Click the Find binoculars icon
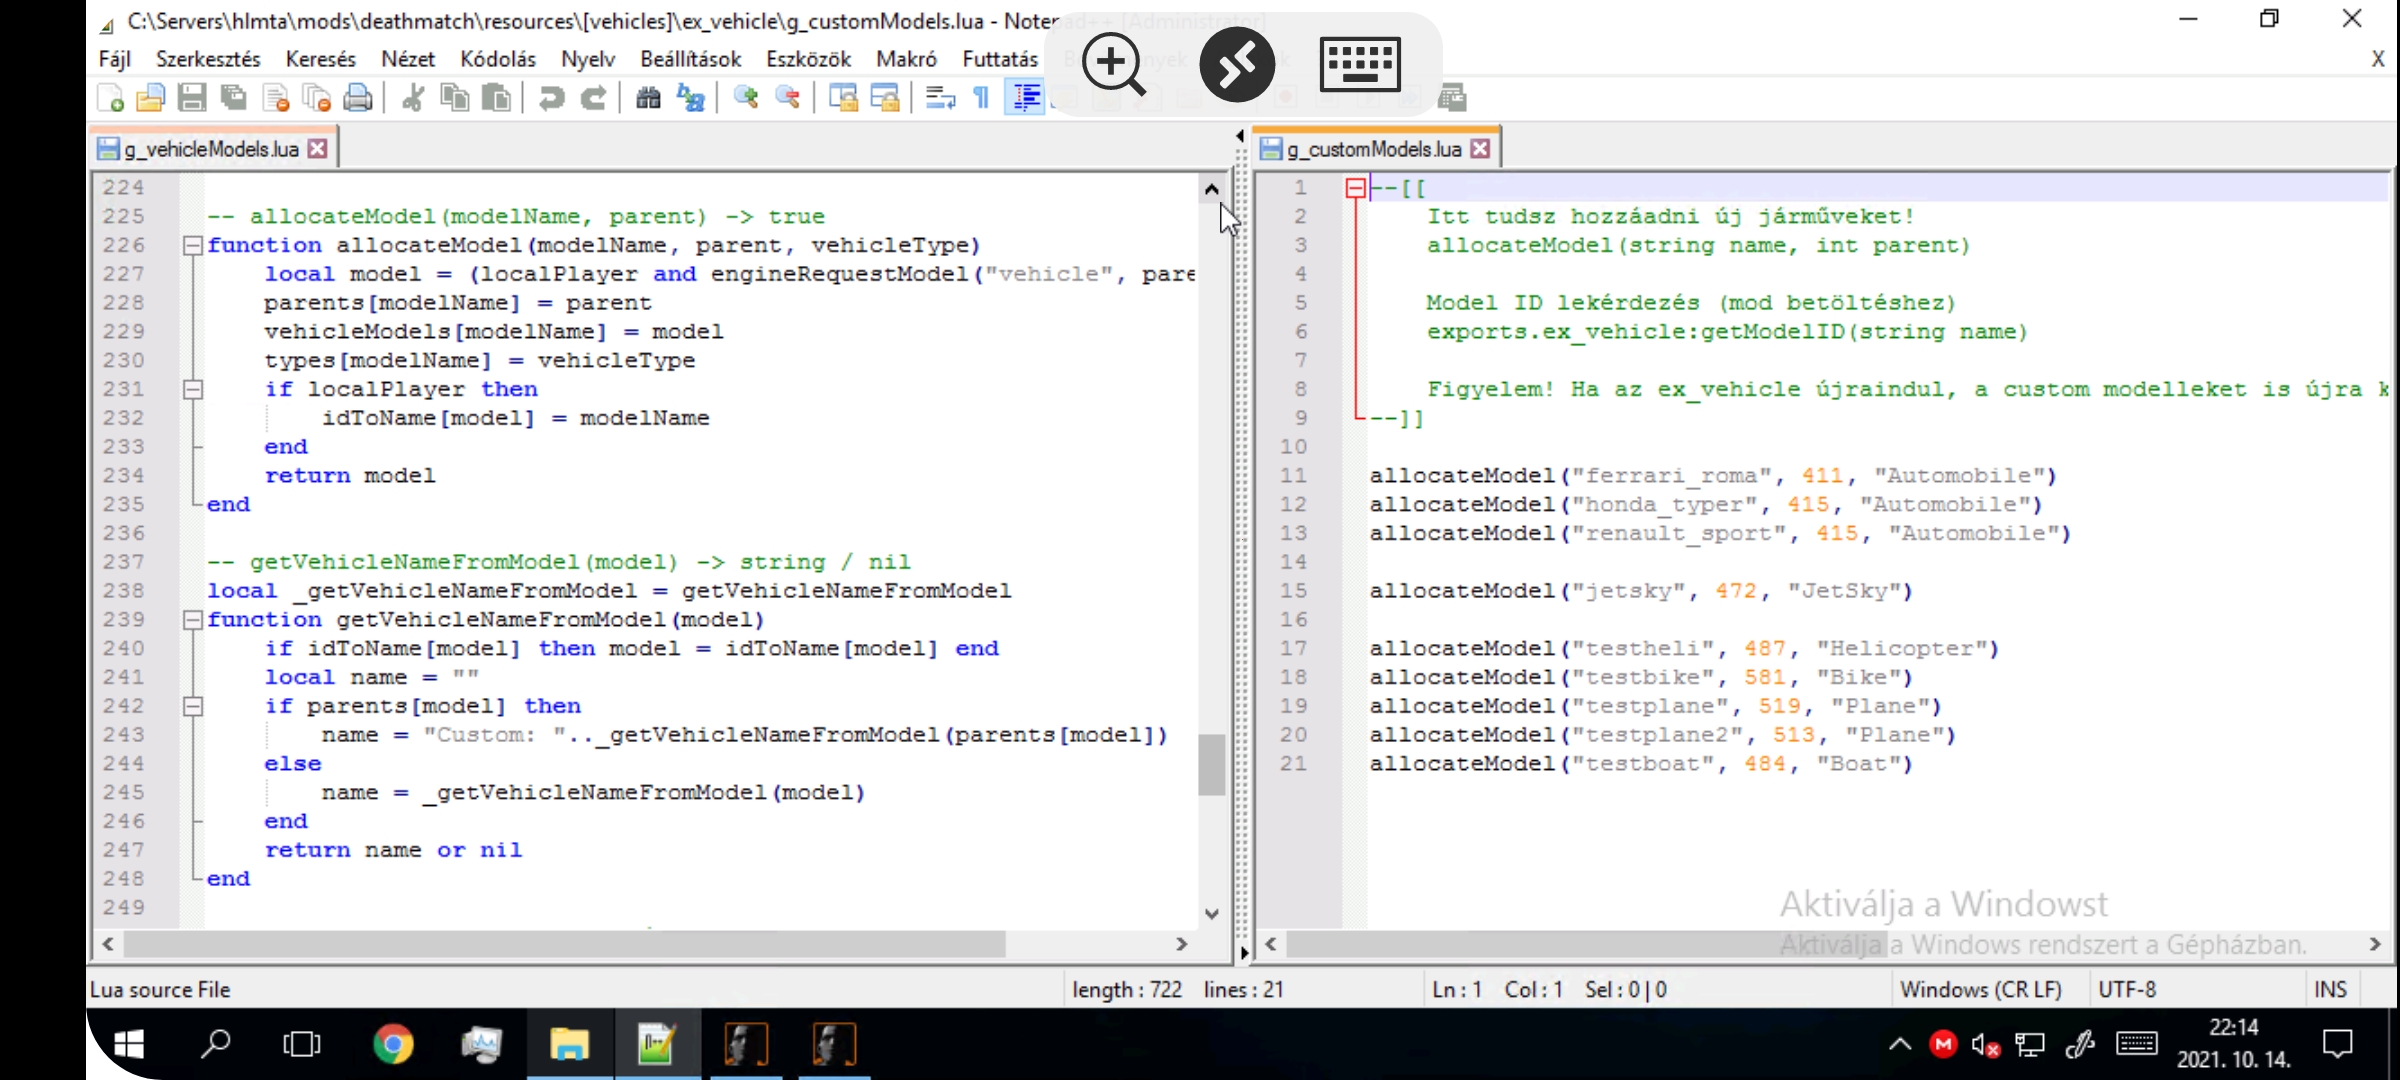 [648, 98]
